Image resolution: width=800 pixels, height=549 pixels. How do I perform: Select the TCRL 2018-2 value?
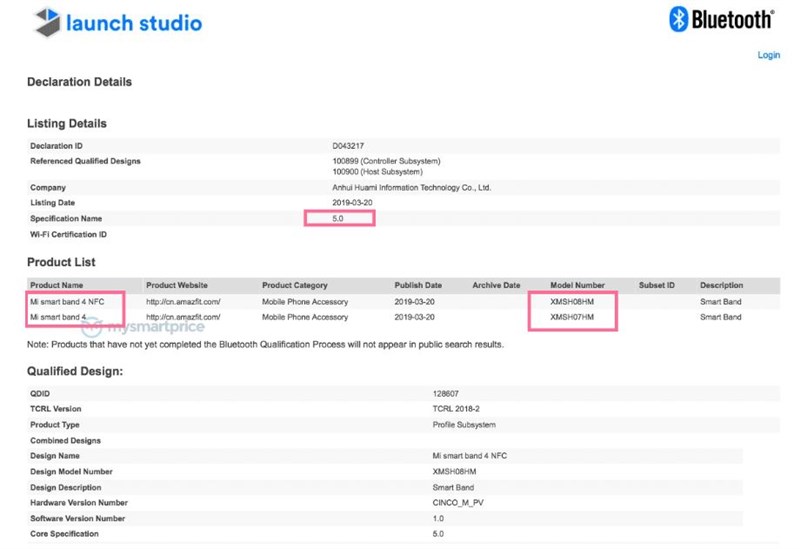pyautogui.click(x=456, y=409)
